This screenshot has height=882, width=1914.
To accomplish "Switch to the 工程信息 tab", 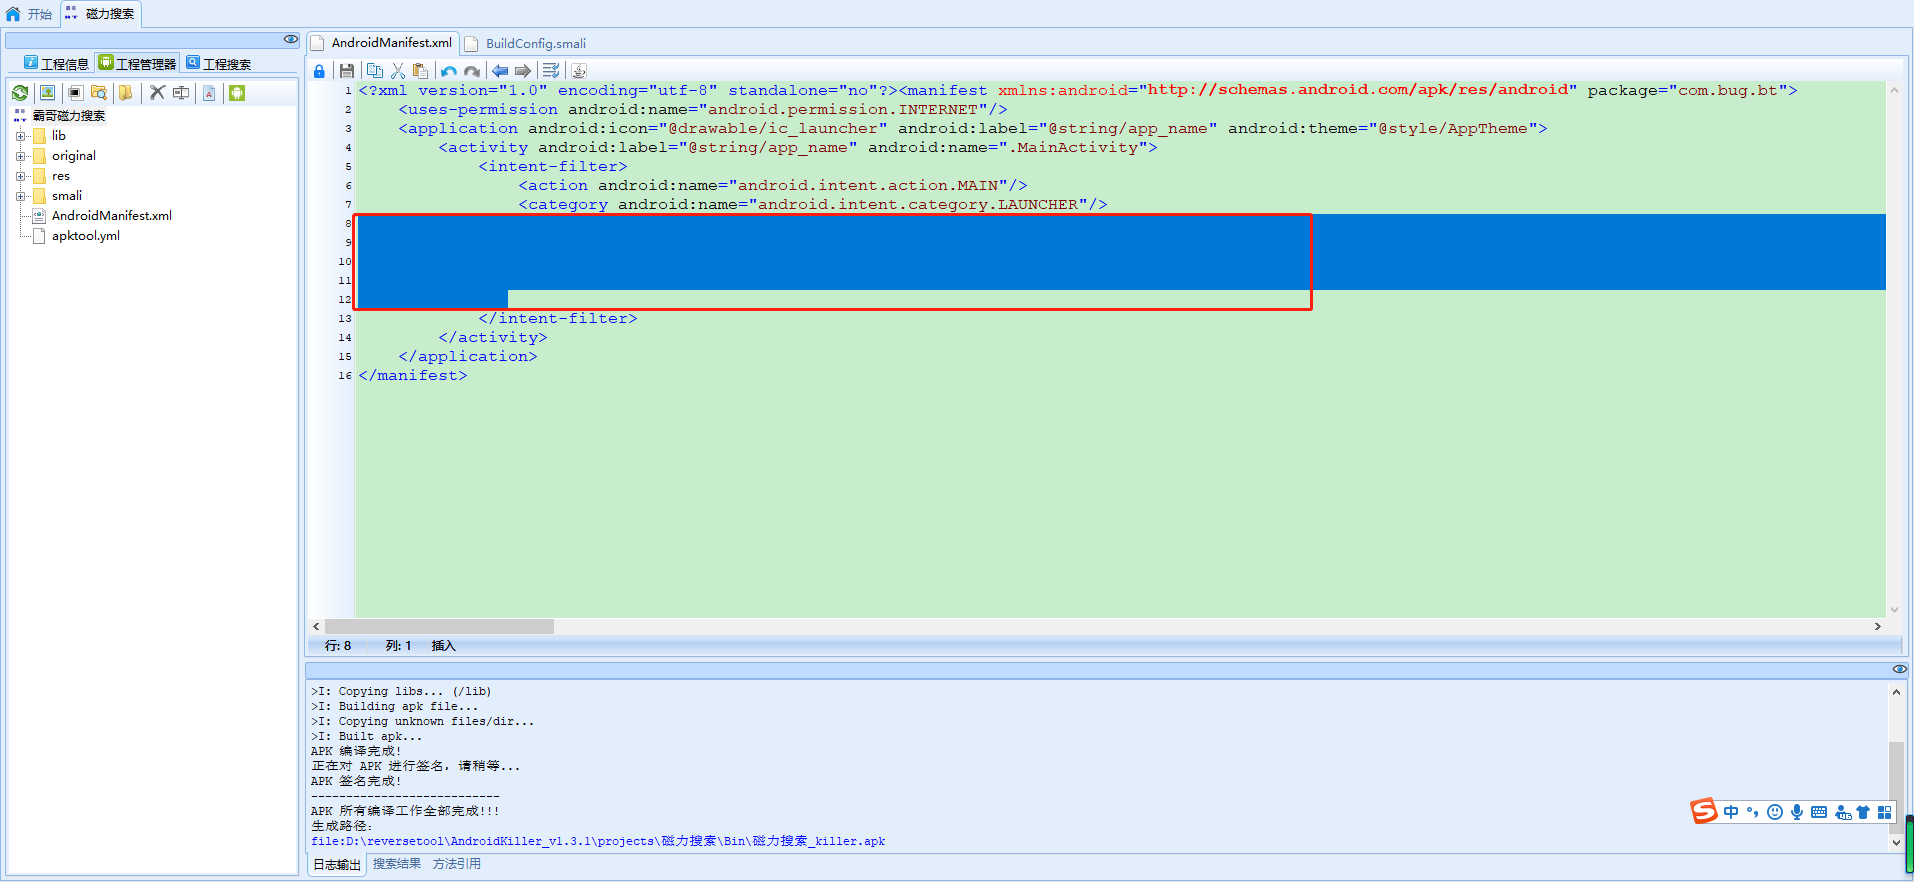I will click(x=57, y=64).
